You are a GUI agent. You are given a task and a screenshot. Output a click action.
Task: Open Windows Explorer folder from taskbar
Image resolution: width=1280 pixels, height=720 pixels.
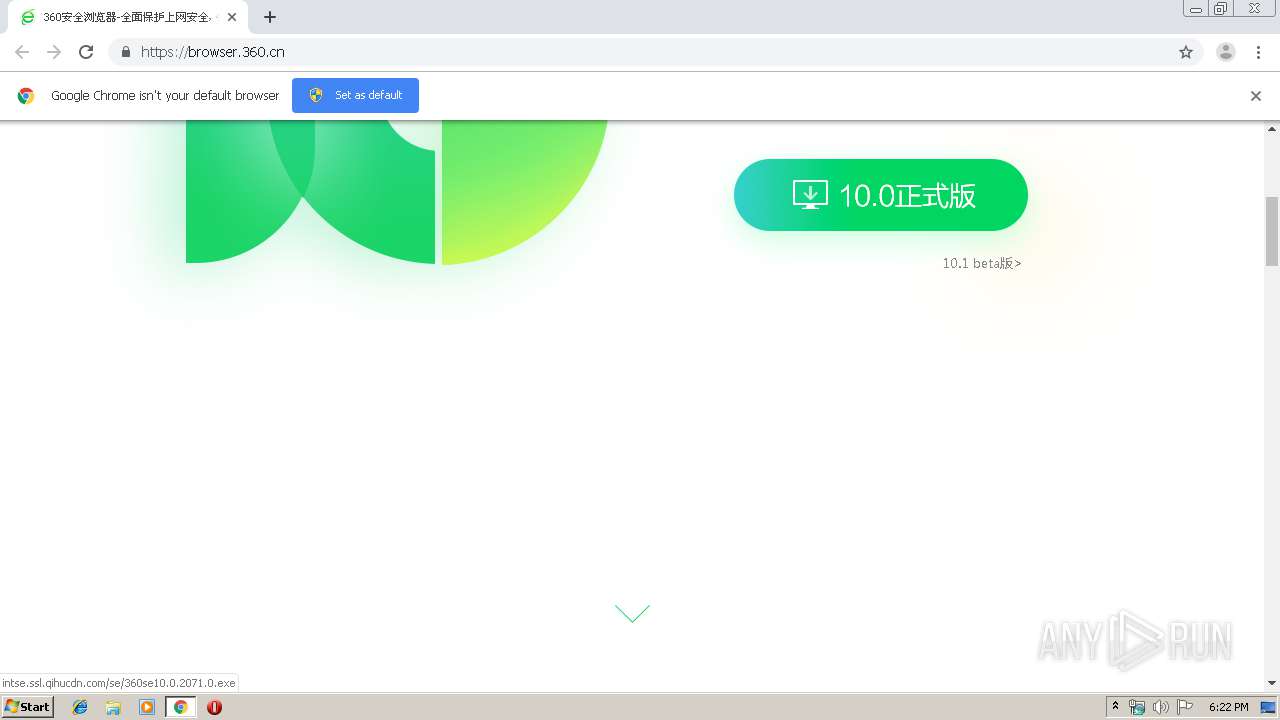[x=114, y=707]
